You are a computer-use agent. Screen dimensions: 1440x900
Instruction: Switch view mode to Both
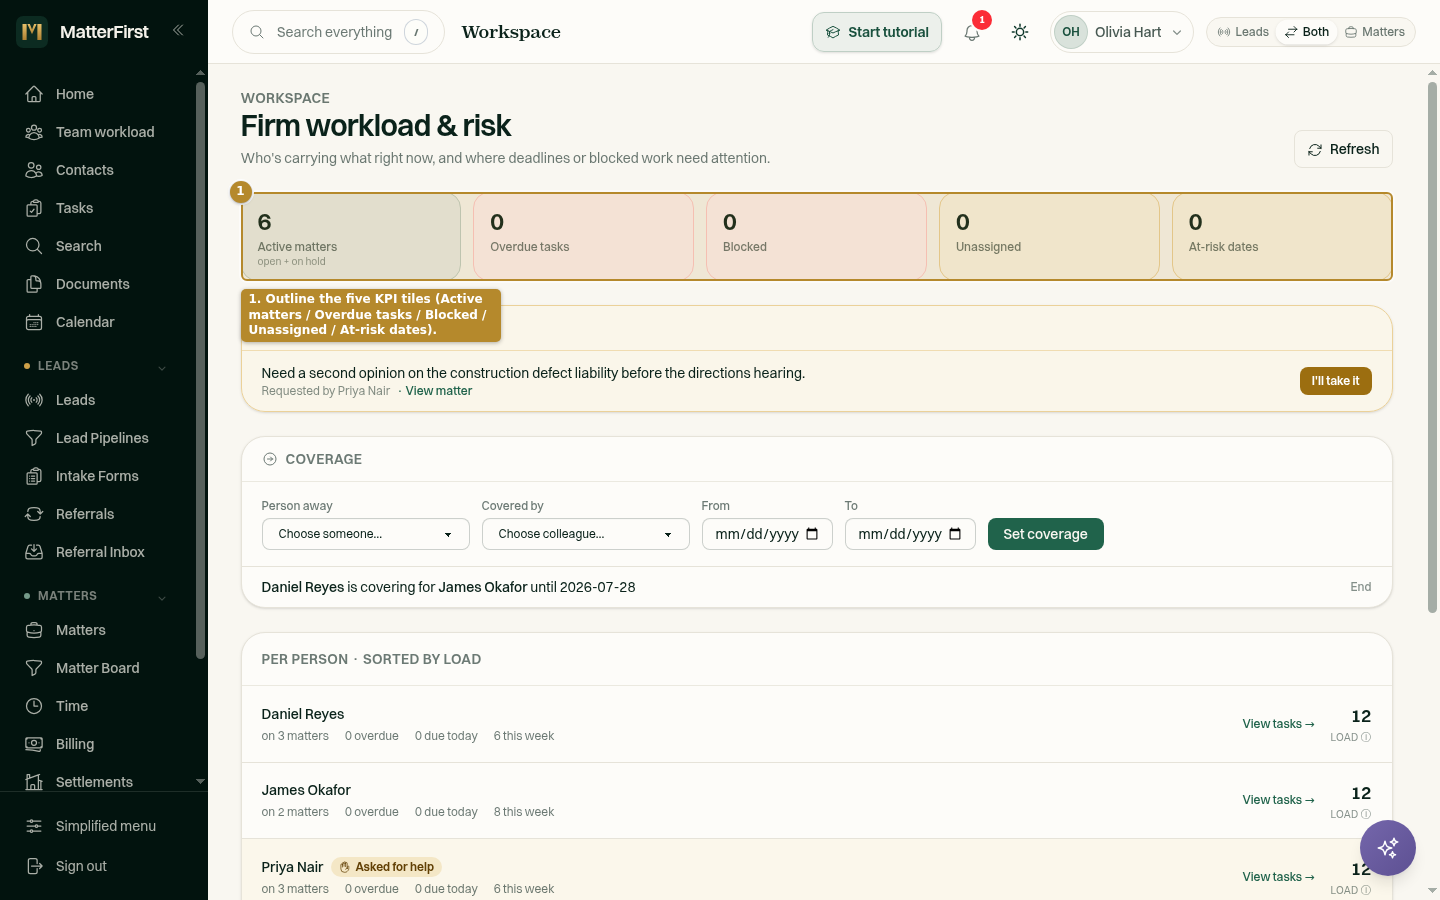[x=1307, y=32]
